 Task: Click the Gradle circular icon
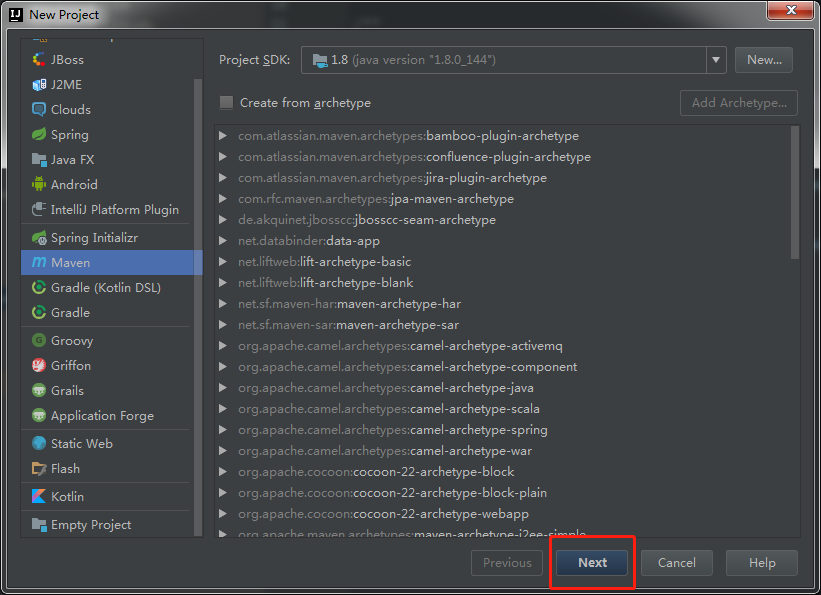click(39, 313)
